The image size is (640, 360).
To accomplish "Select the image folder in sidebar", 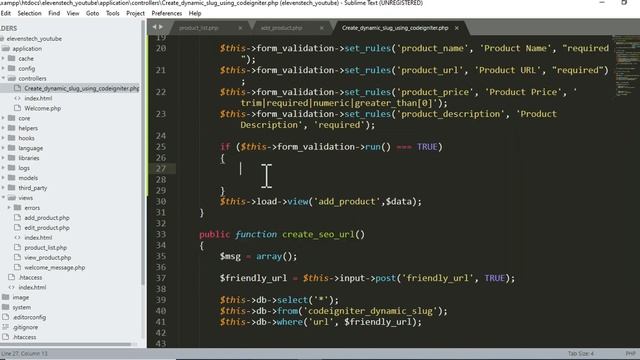I will point(20,297).
